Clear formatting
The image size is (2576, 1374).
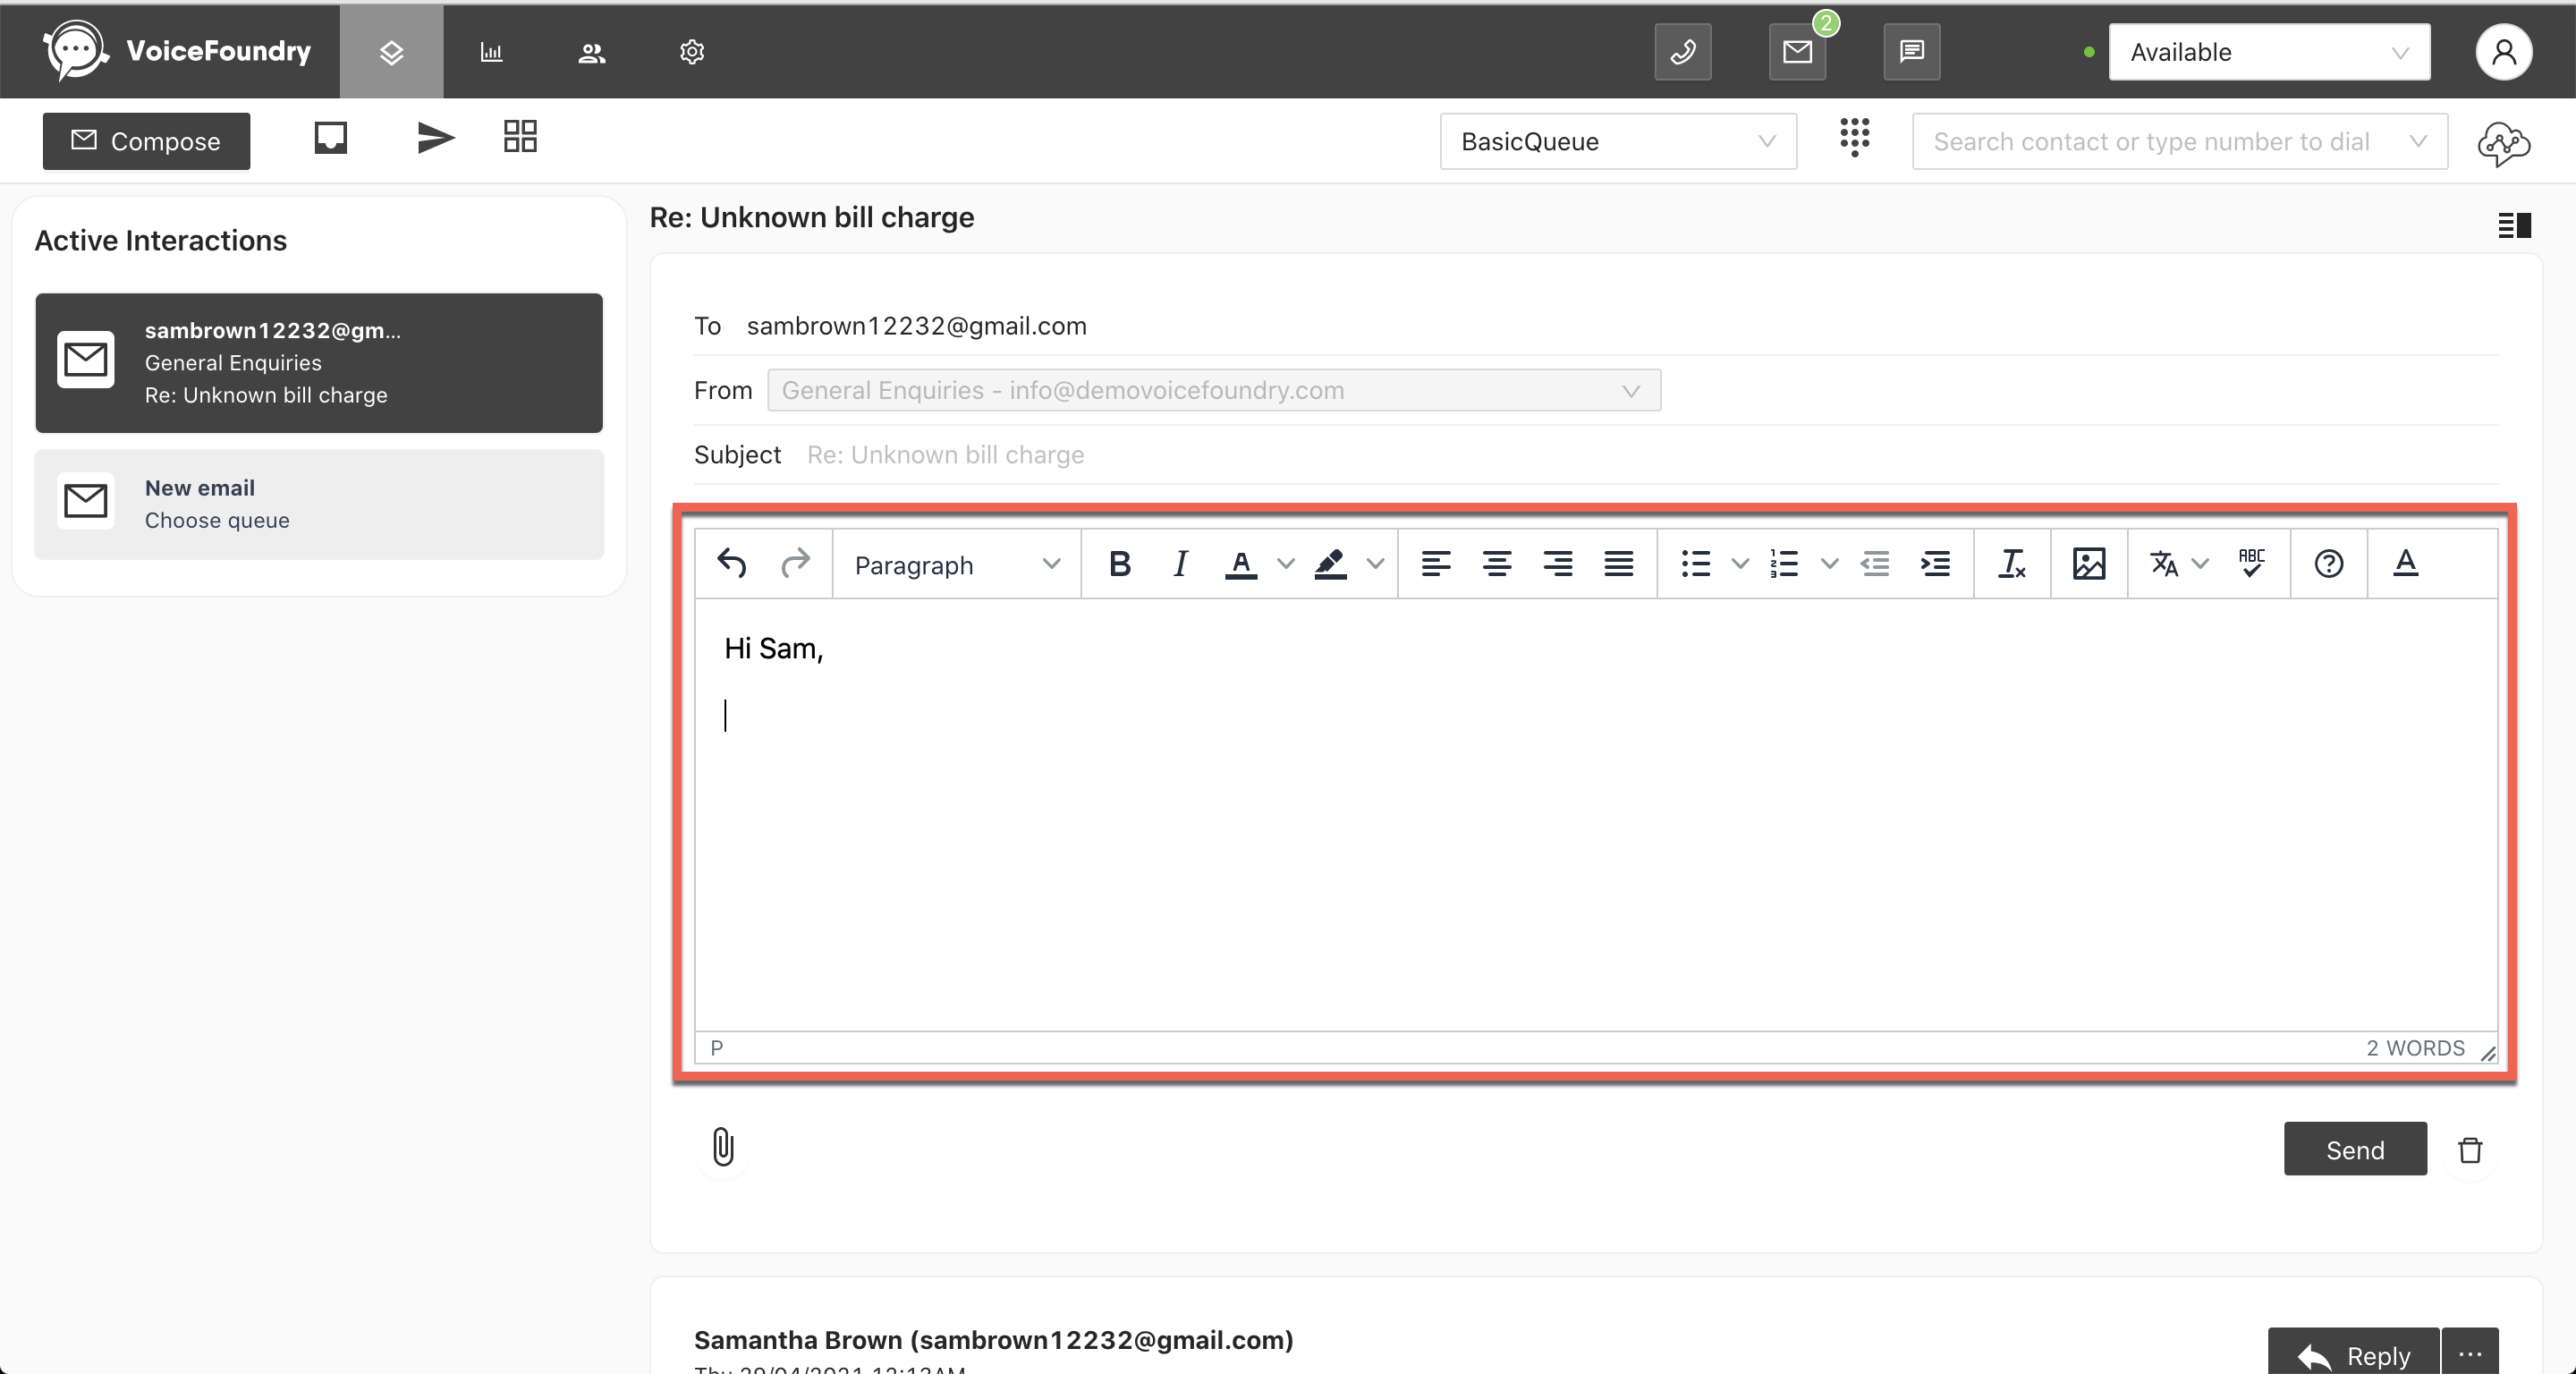point(2012,564)
